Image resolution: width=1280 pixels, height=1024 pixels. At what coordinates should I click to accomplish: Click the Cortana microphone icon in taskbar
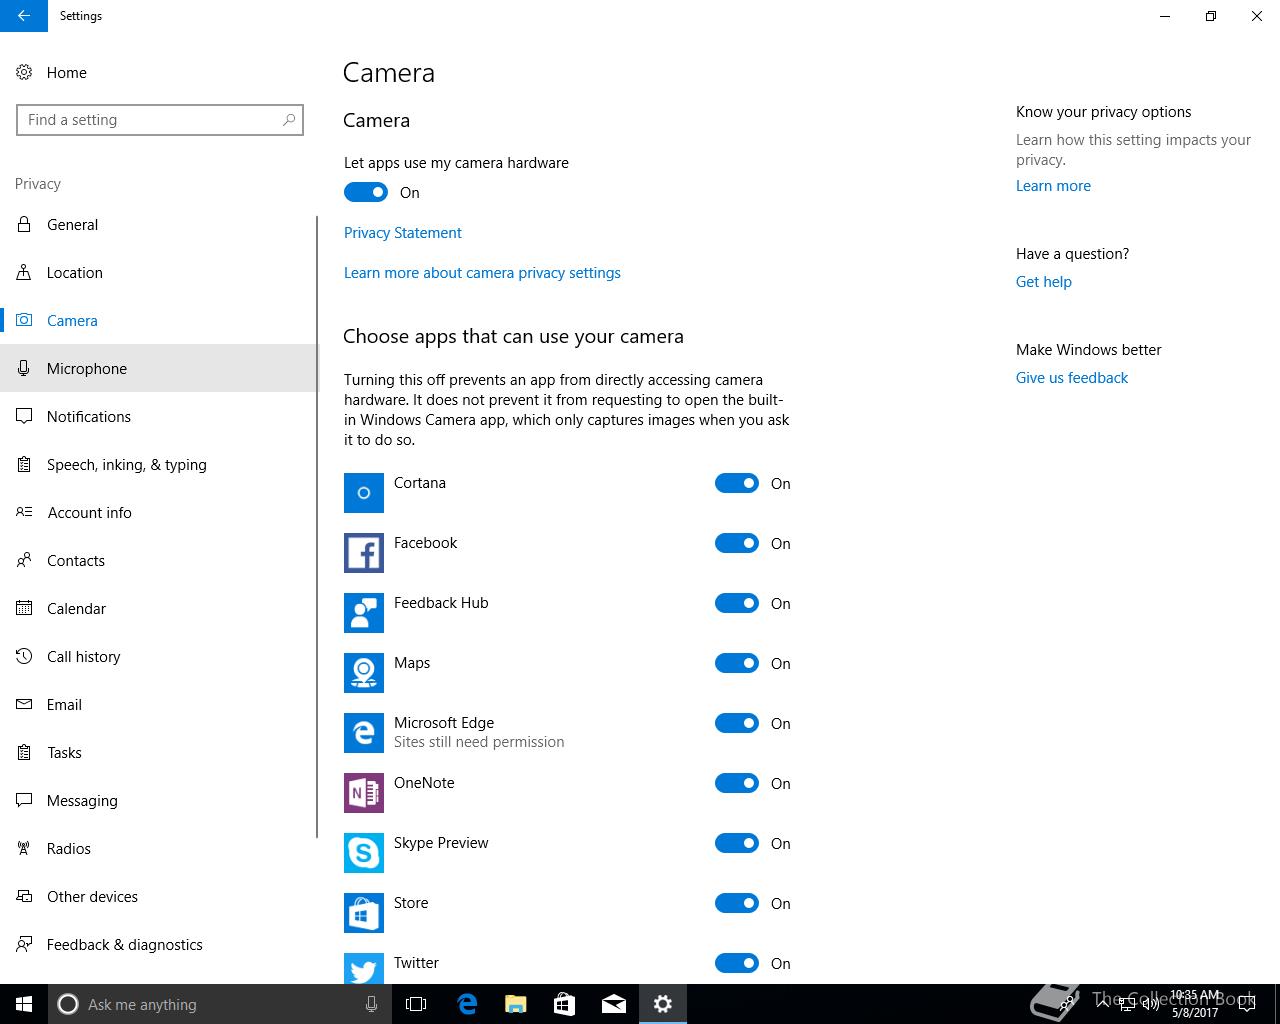pos(371,1004)
